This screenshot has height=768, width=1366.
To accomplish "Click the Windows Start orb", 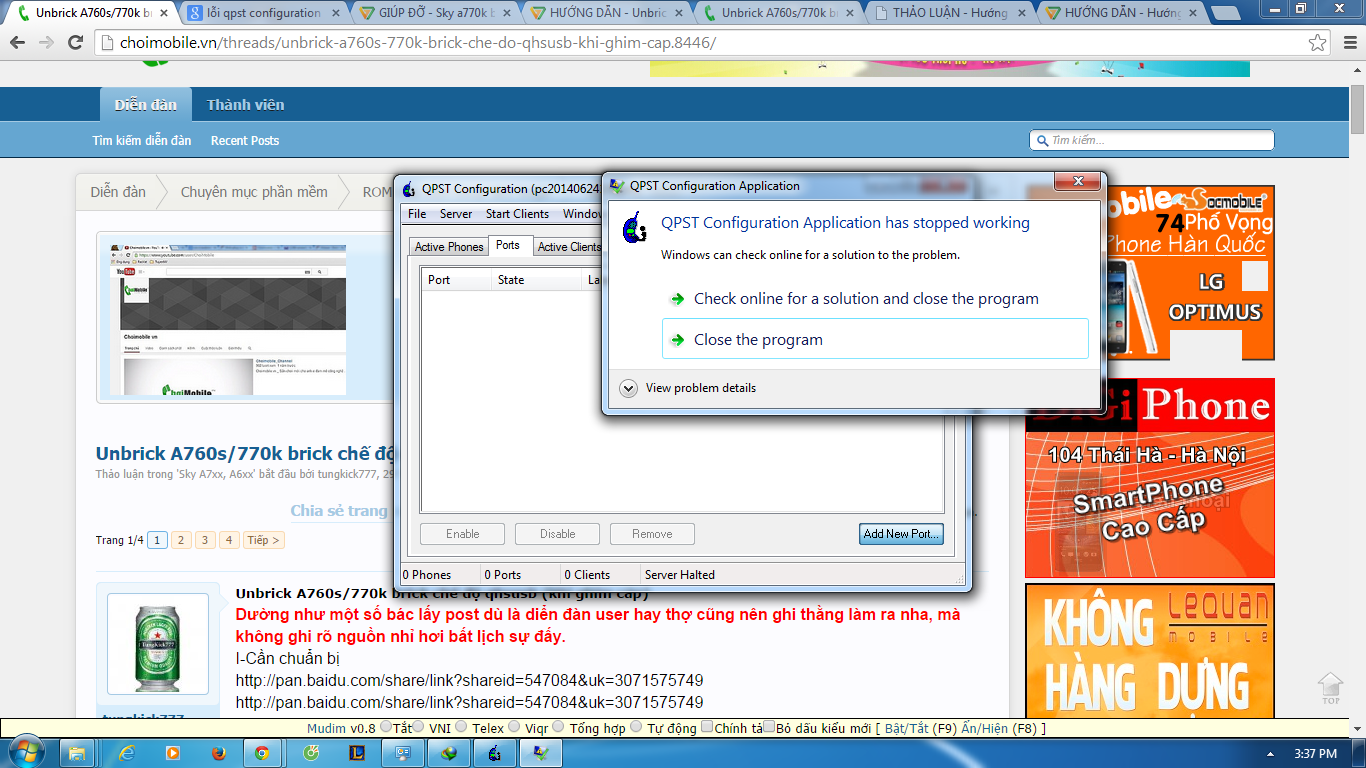I will click(25, 751).
